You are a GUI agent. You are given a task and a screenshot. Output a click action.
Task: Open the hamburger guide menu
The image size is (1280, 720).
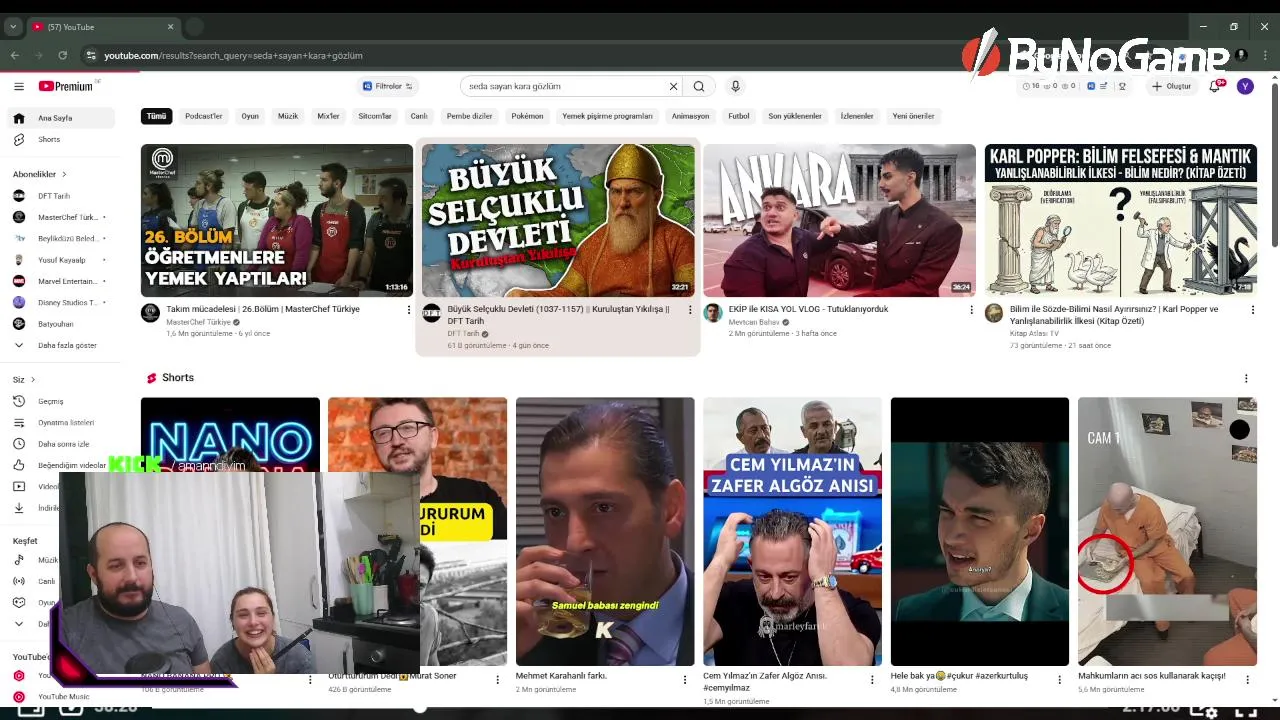[19, 87]
